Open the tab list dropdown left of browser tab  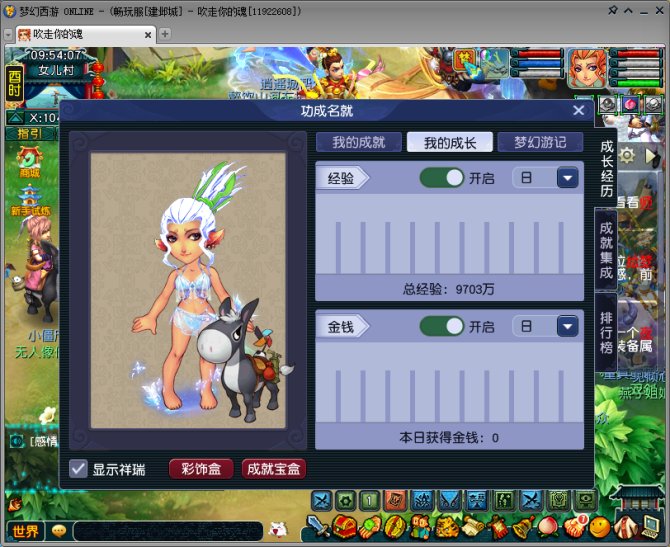tap(8, 35)
